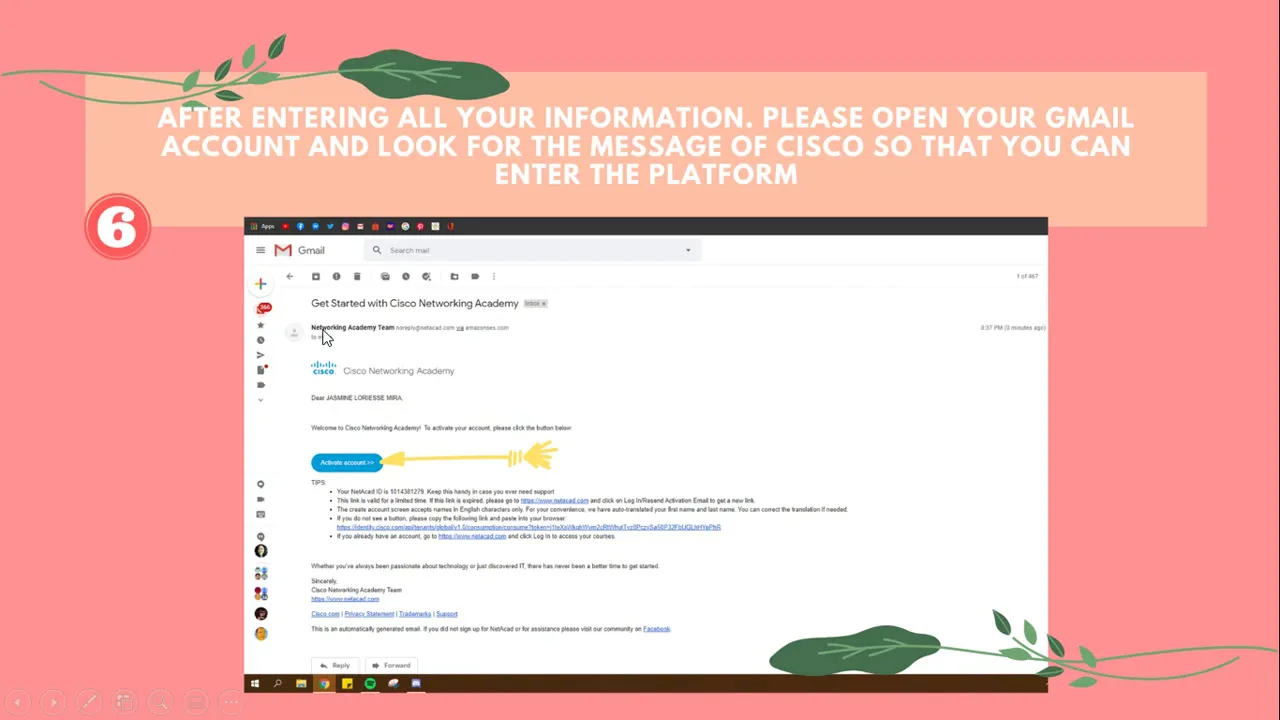Viewport: 1280px width, 720px height.
Task: Go back to inbox with back arrow
Action: click(x=290, y=276)
